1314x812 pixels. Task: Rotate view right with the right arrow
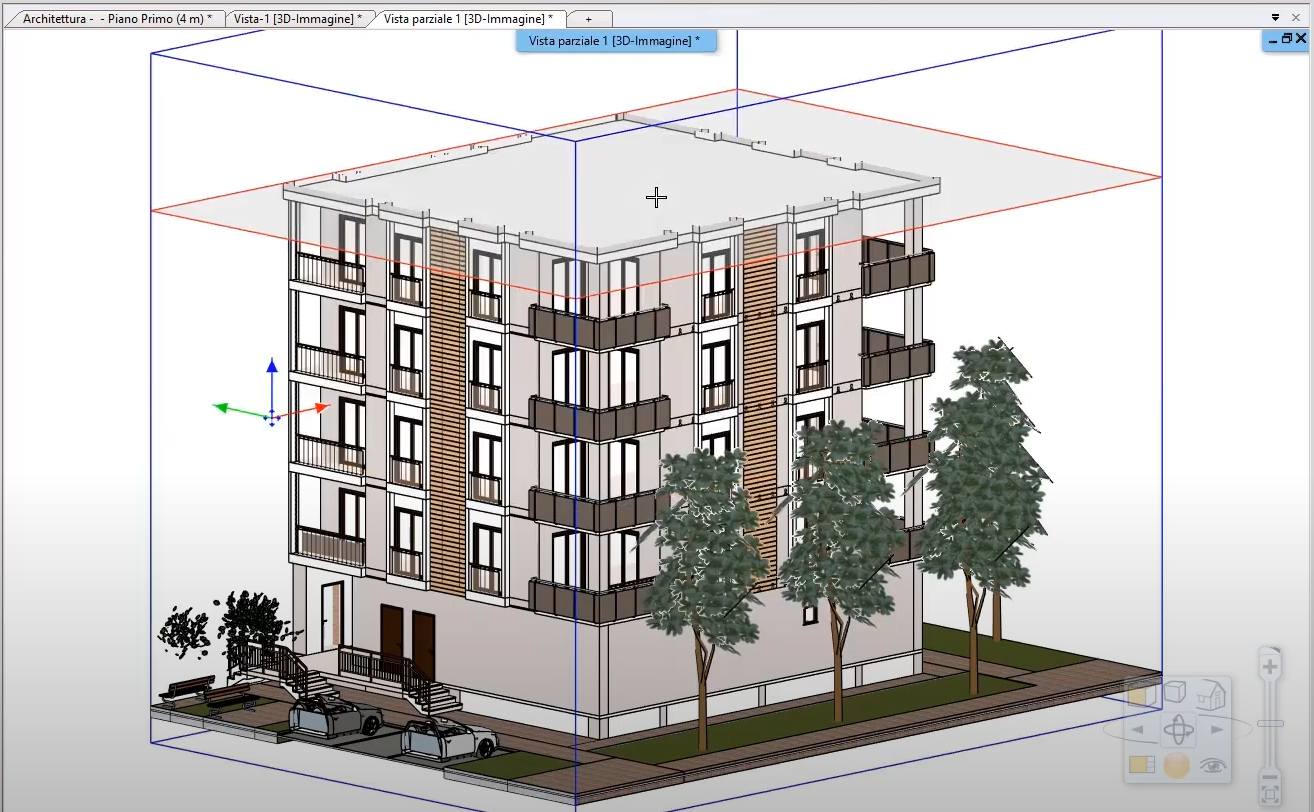point(1217,729)
